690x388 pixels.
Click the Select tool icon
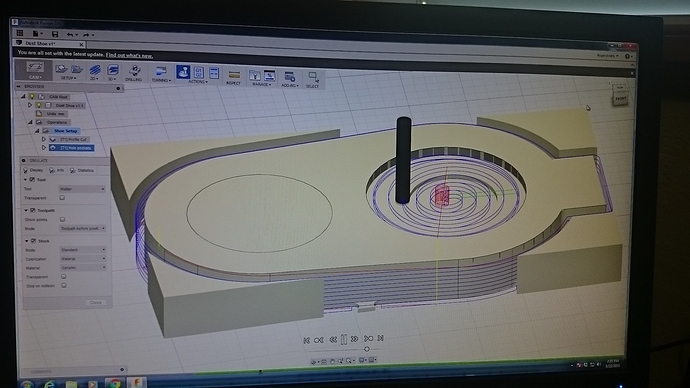[313, 77]
